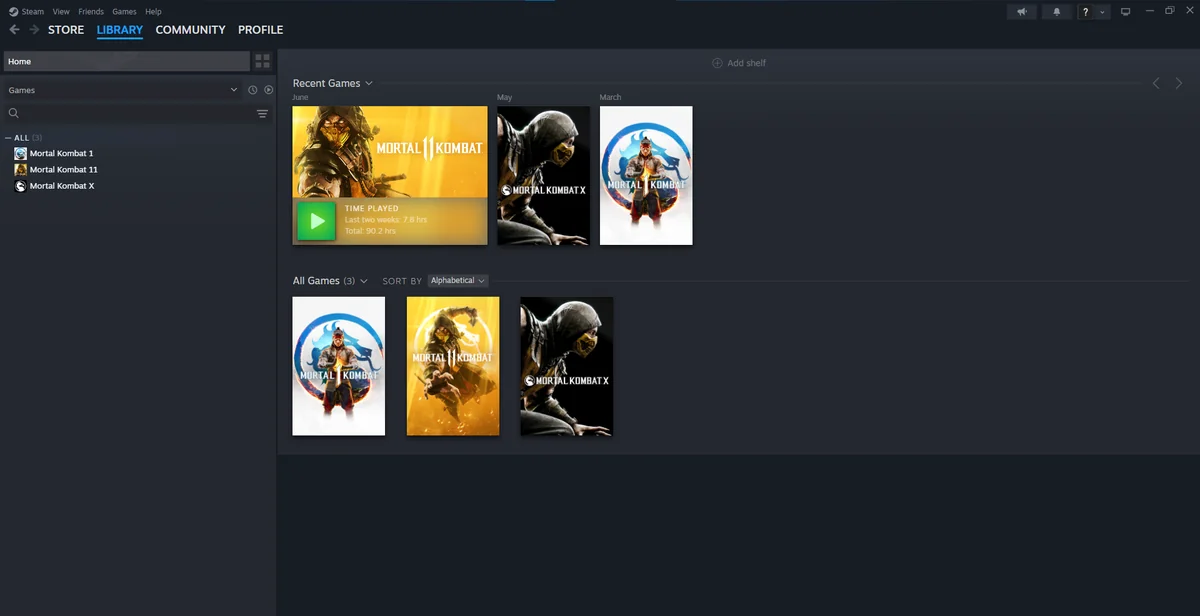Switch to collections grid view icon beside Home
The image size is (1200, 616).
(x=263, y=61)
